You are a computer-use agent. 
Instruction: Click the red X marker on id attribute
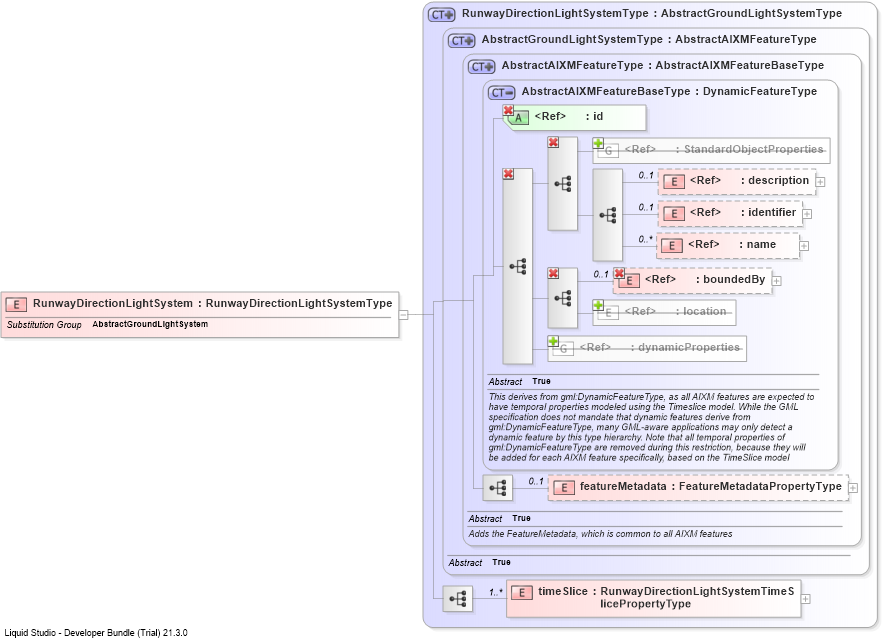[x=508, y=110]
